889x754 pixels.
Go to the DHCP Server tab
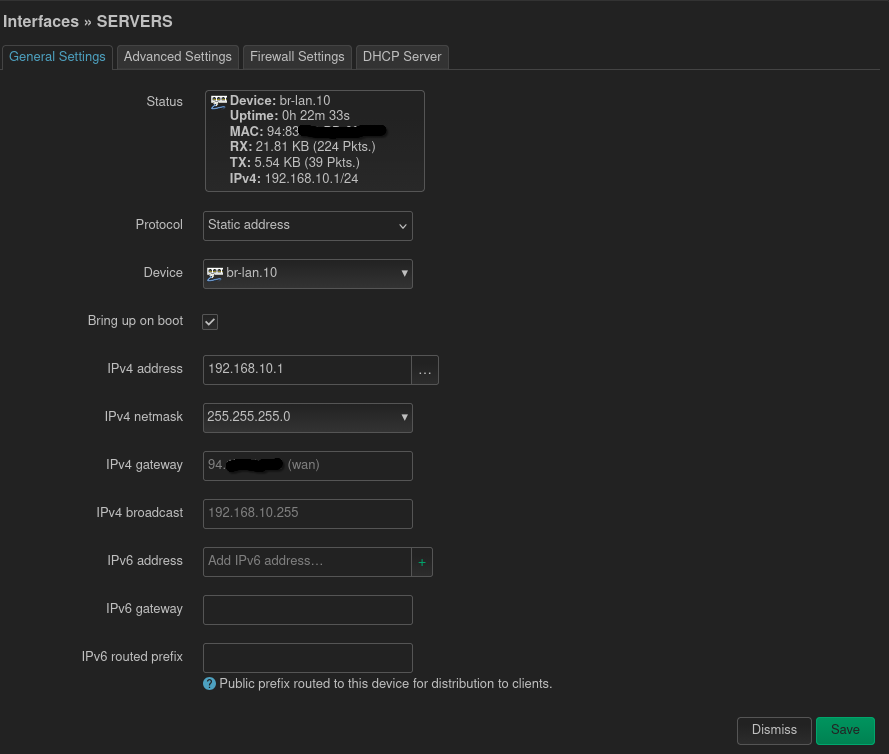click(x=402, y=57)
